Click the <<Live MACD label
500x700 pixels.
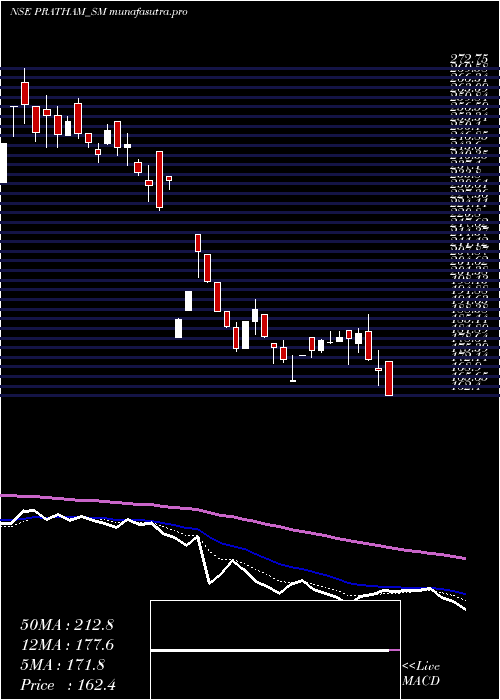tap(421, 674)
